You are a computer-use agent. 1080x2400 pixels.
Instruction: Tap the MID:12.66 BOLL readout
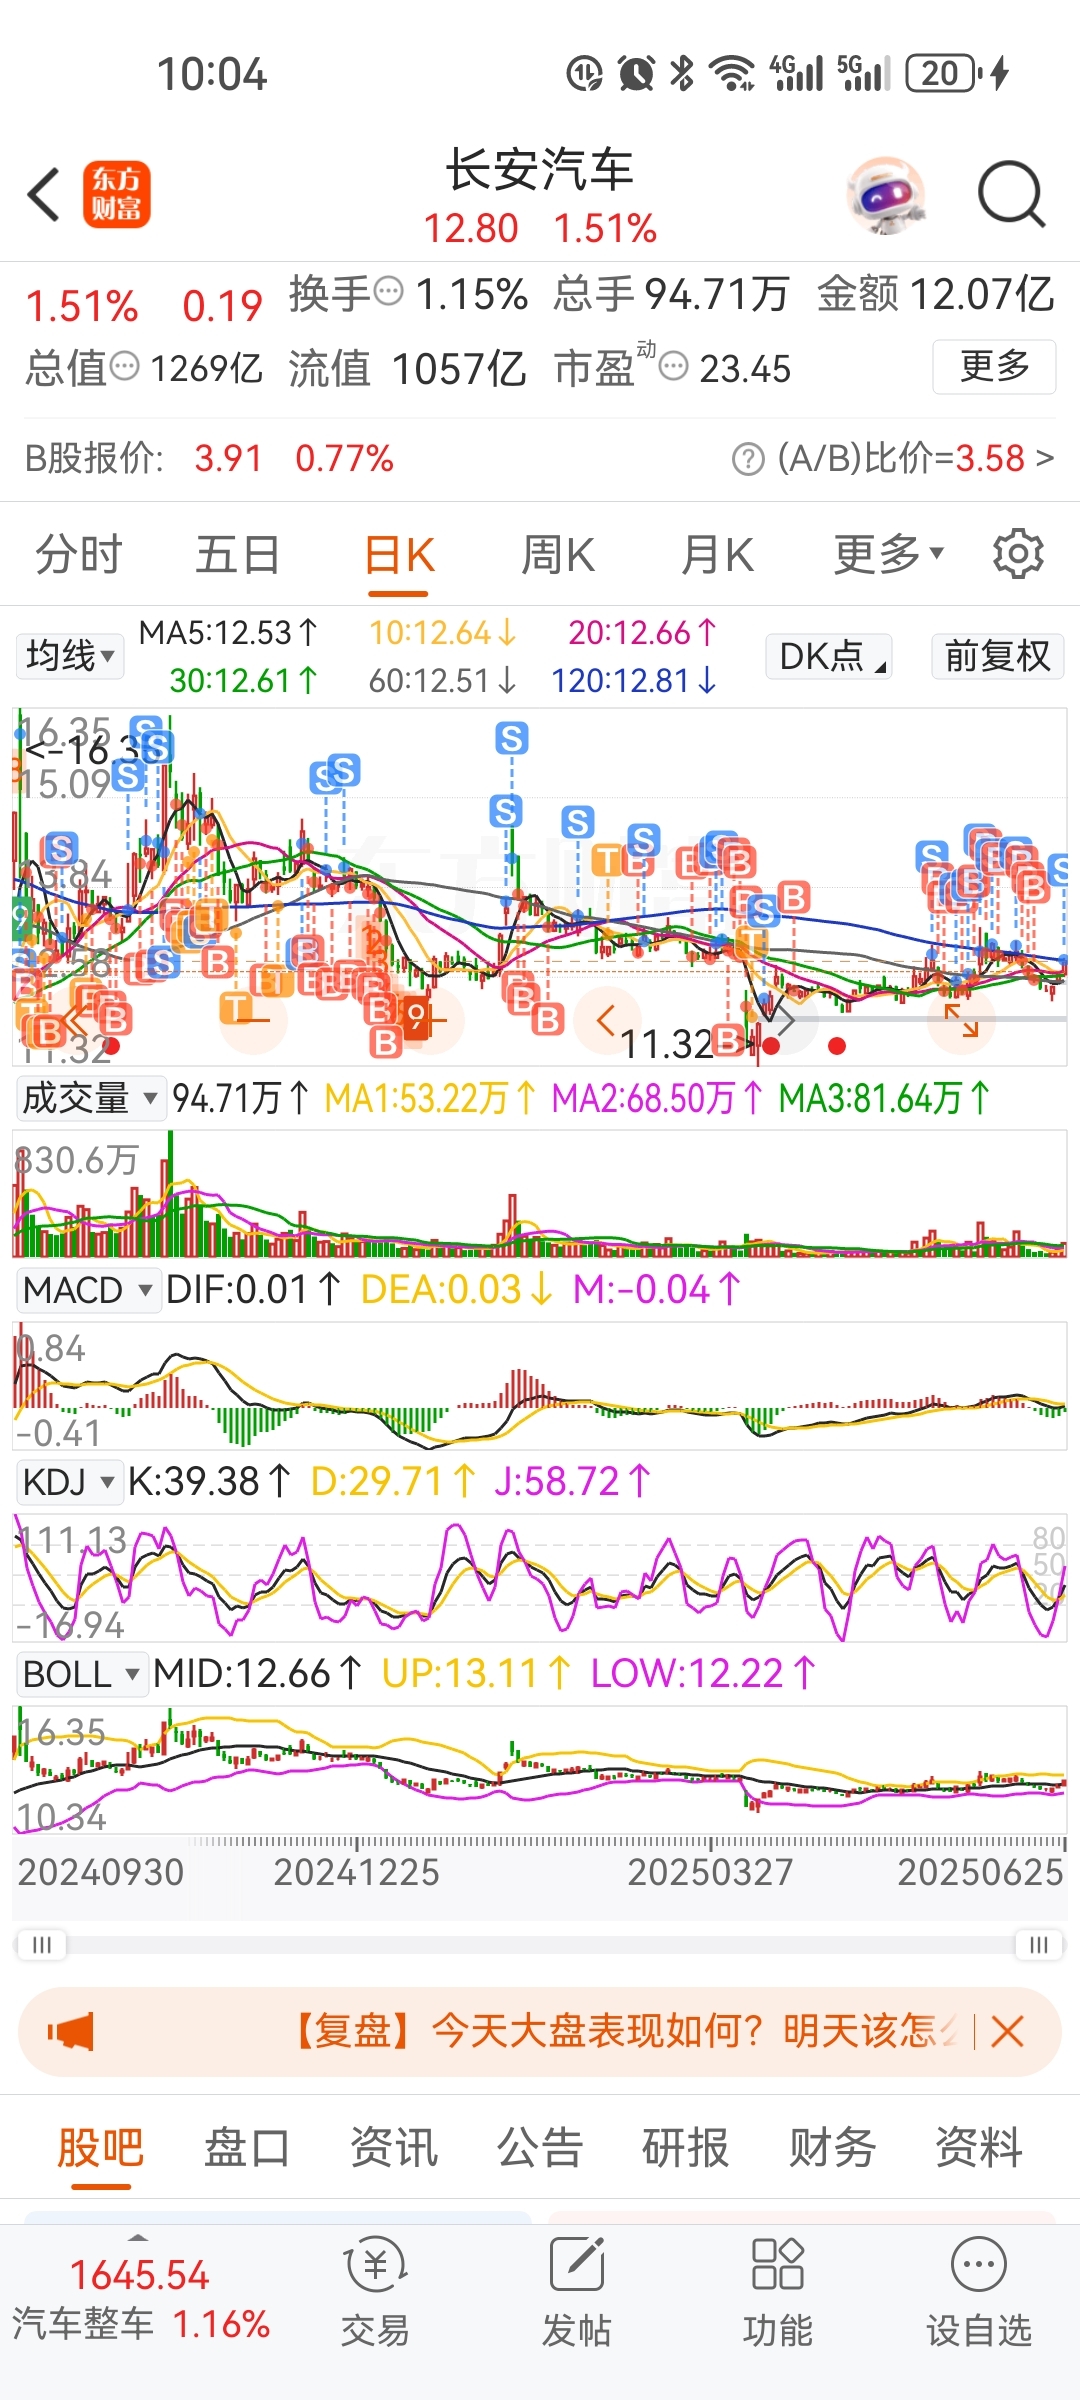[258, 1674]
